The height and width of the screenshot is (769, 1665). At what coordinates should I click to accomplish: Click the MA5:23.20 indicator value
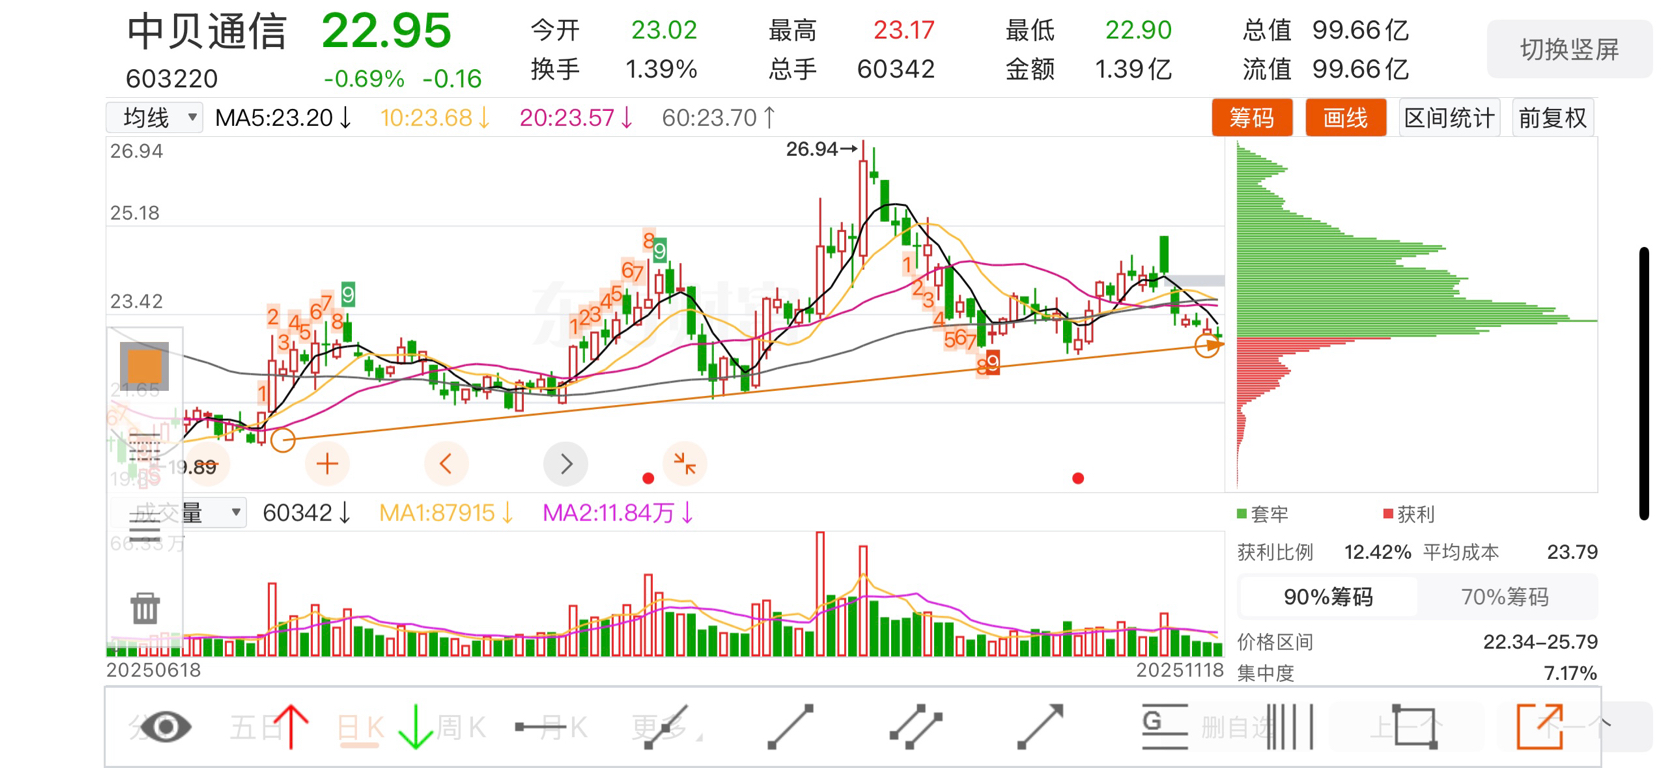[x=283, y=118]
